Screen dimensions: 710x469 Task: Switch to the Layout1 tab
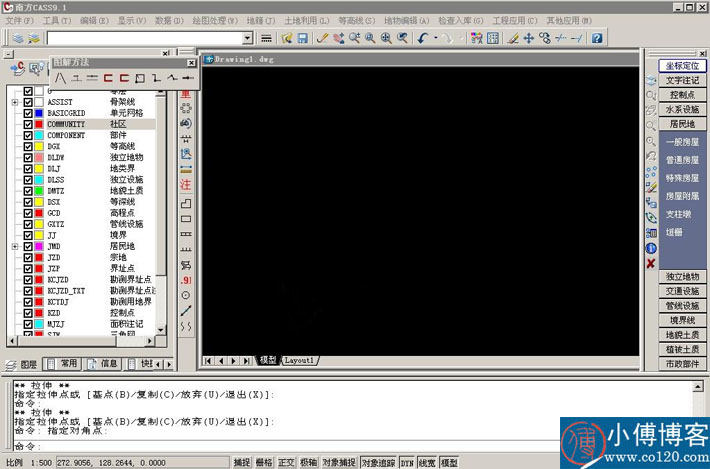point(299,360)
